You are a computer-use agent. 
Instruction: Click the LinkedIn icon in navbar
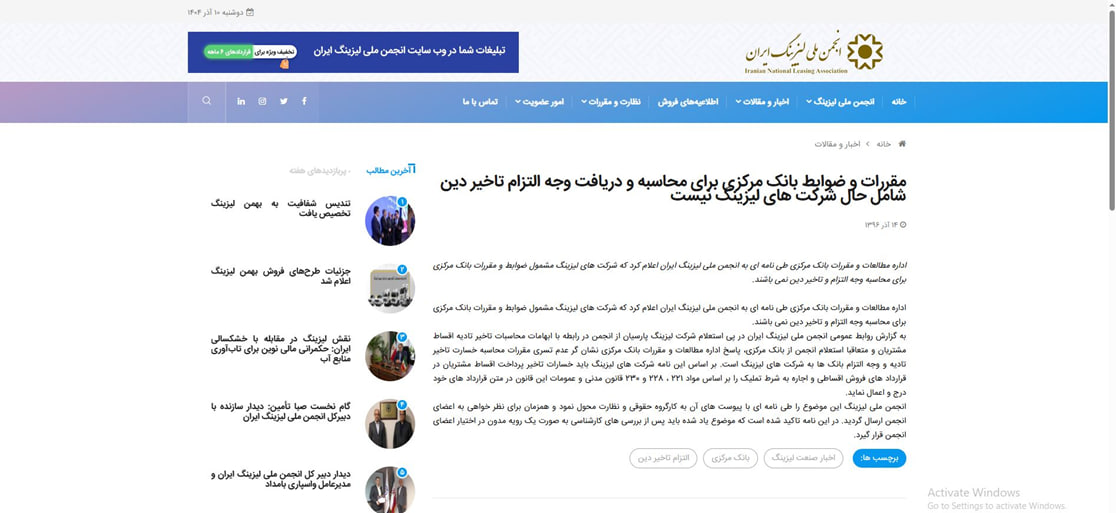pos(241,101)
